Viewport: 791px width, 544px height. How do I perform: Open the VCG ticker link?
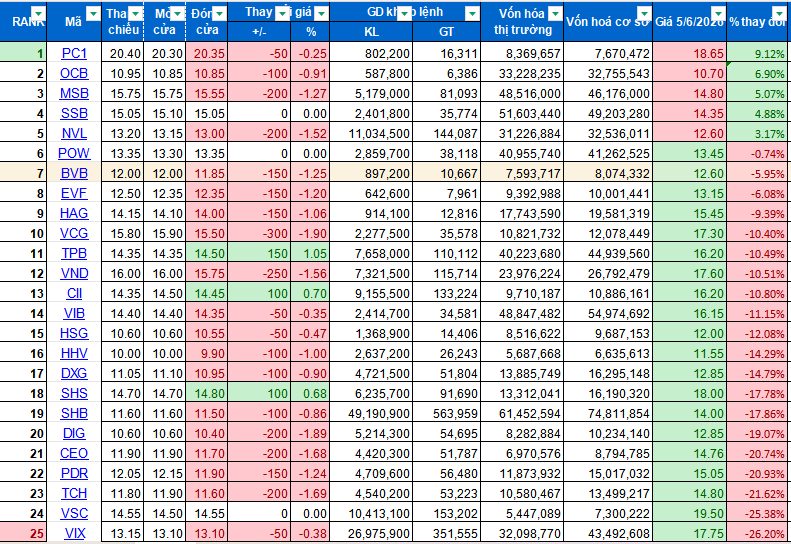click(74, 233)
